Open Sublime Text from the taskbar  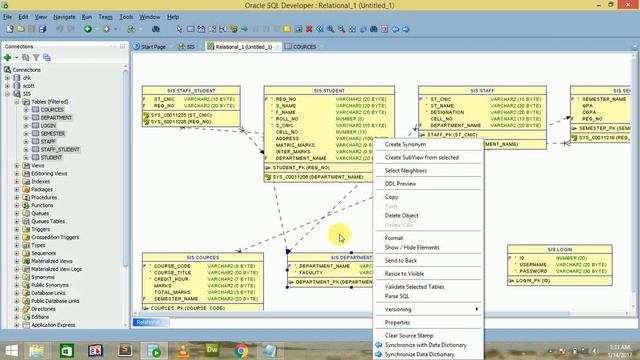click(124, 351)
